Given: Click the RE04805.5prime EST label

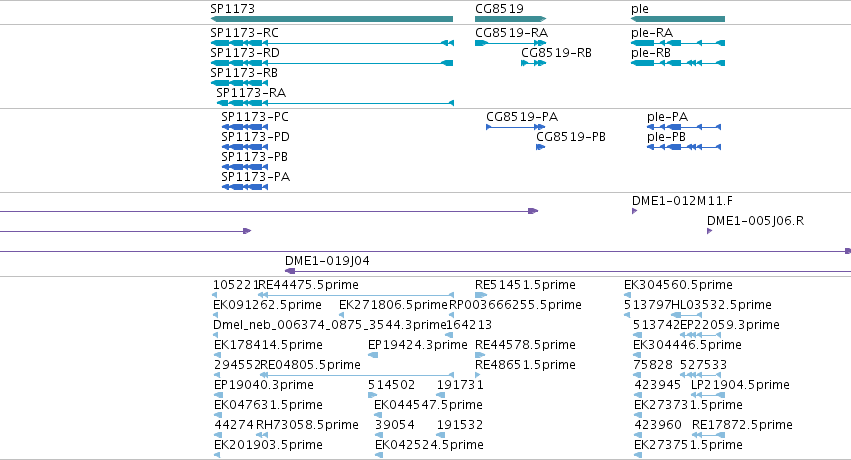Looking at the screenshot, I should [310, 365].
